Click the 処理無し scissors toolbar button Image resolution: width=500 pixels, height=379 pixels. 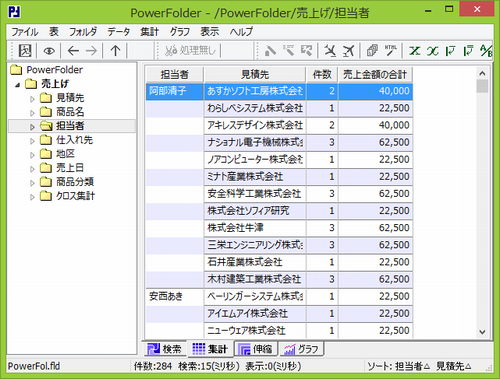(x=190, y=51)
